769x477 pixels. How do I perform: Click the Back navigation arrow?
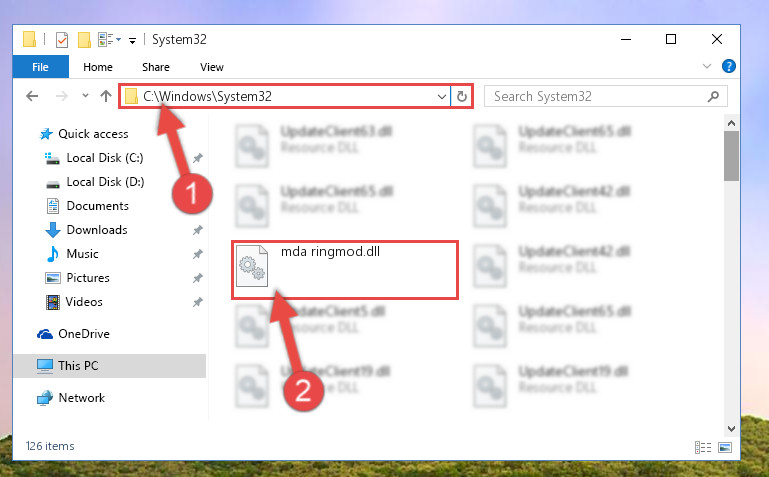tap(32, 96)
